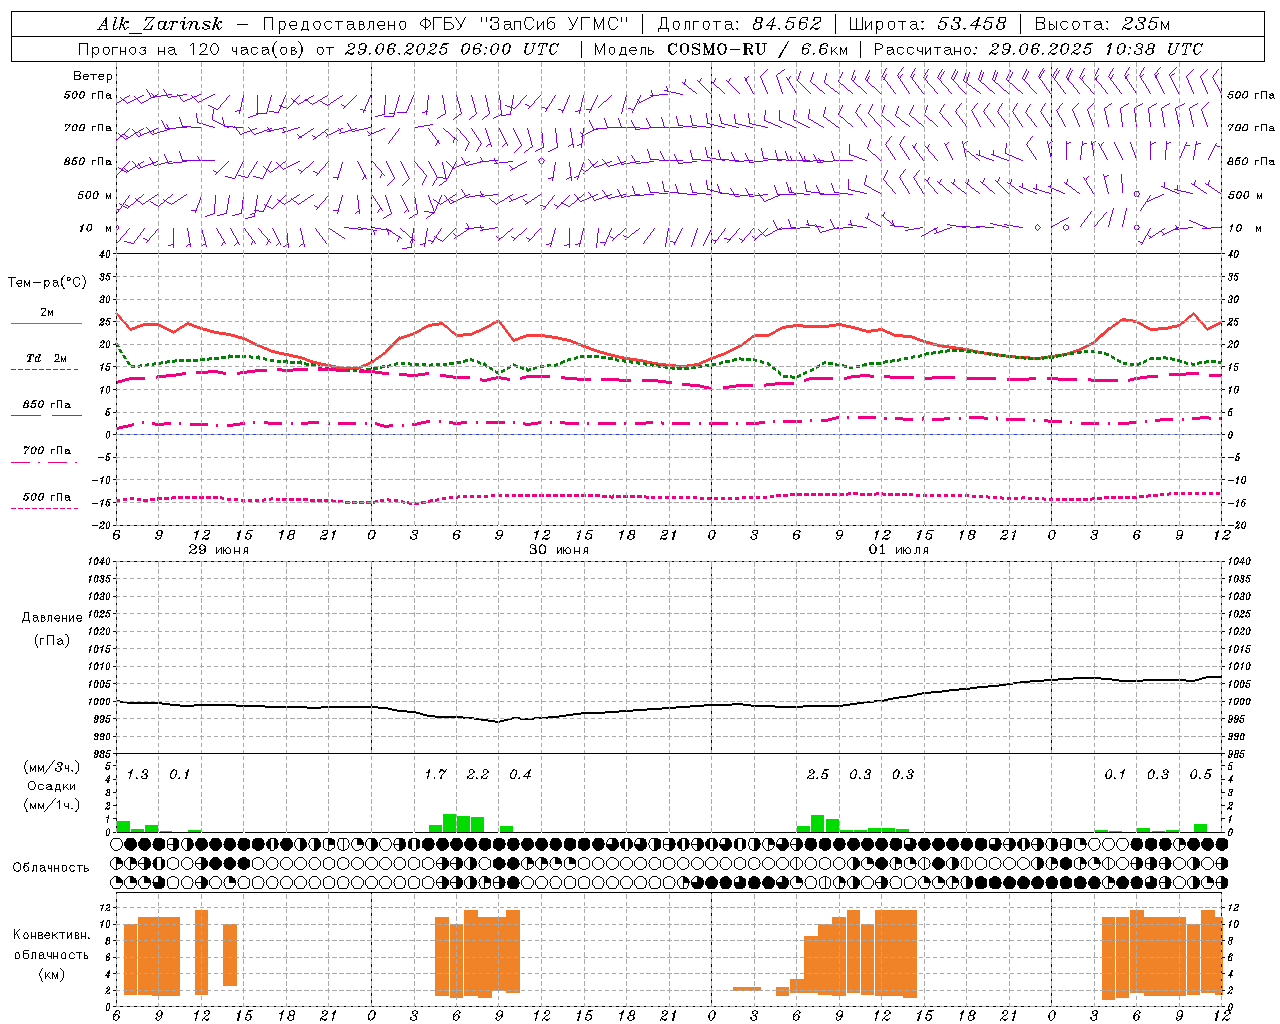
Task: Click the 29 июня date label
Action: coord(219,550)
